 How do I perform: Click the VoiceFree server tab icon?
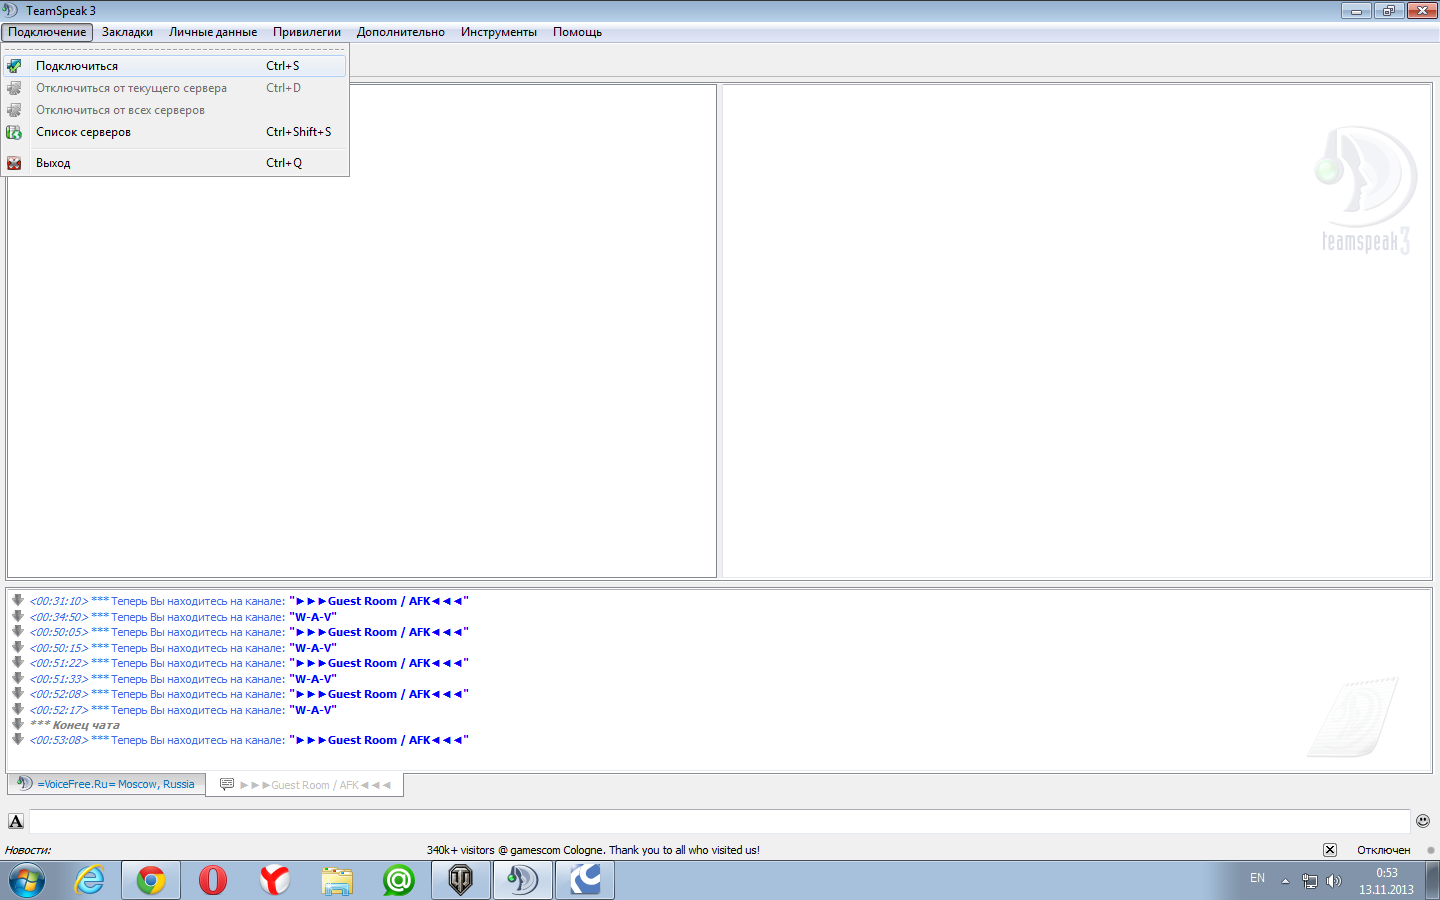[x=24, y=783]
